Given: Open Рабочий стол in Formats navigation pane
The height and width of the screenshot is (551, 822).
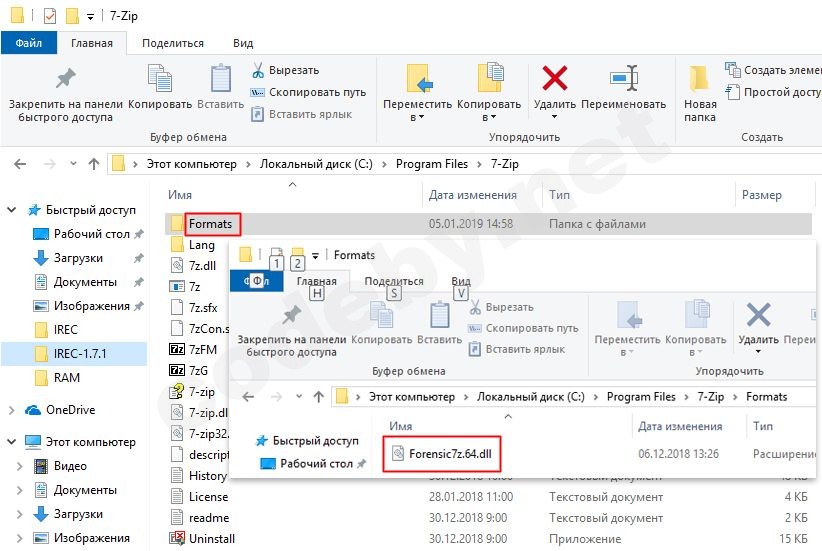Looking at the screenshot, I should tap(307, 463).
